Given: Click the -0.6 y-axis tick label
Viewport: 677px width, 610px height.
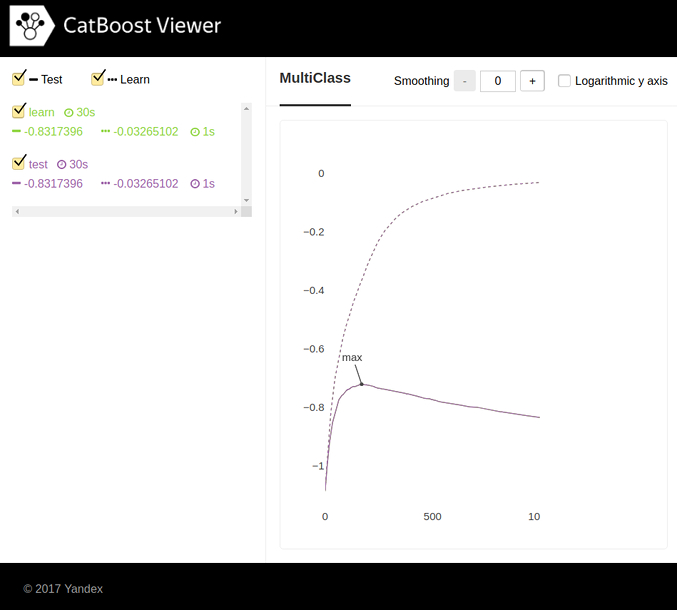Looking at the screenshot, I should click(314, 349).
